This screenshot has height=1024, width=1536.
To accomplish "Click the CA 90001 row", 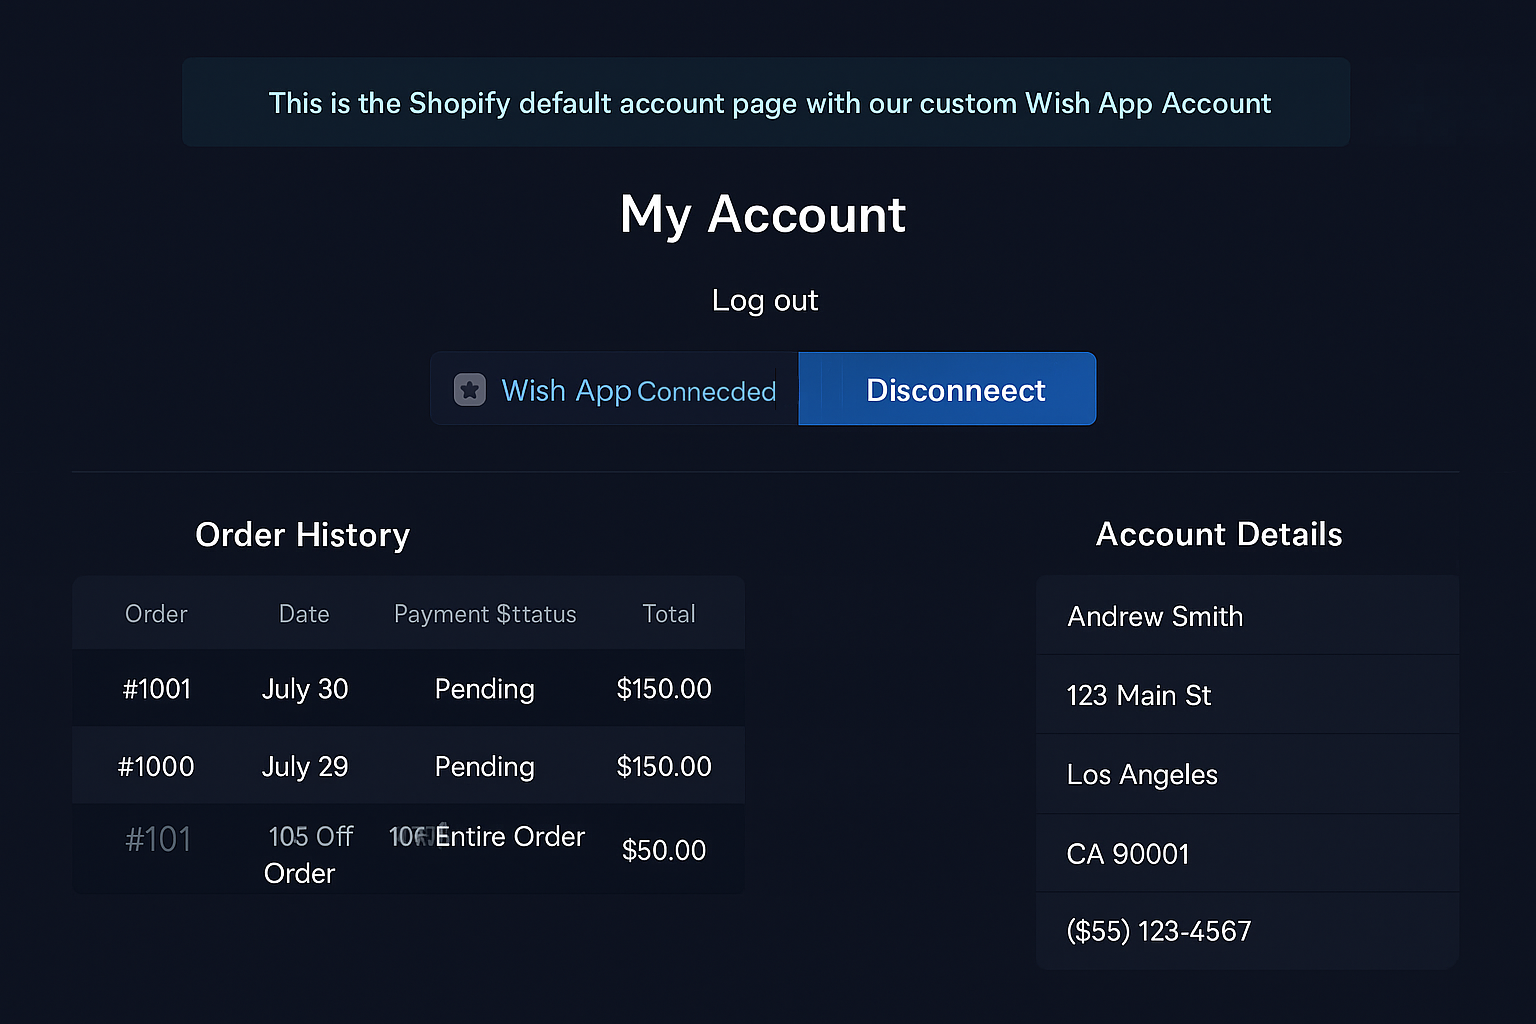I will pyautogui.click(x=1247, y=853).
